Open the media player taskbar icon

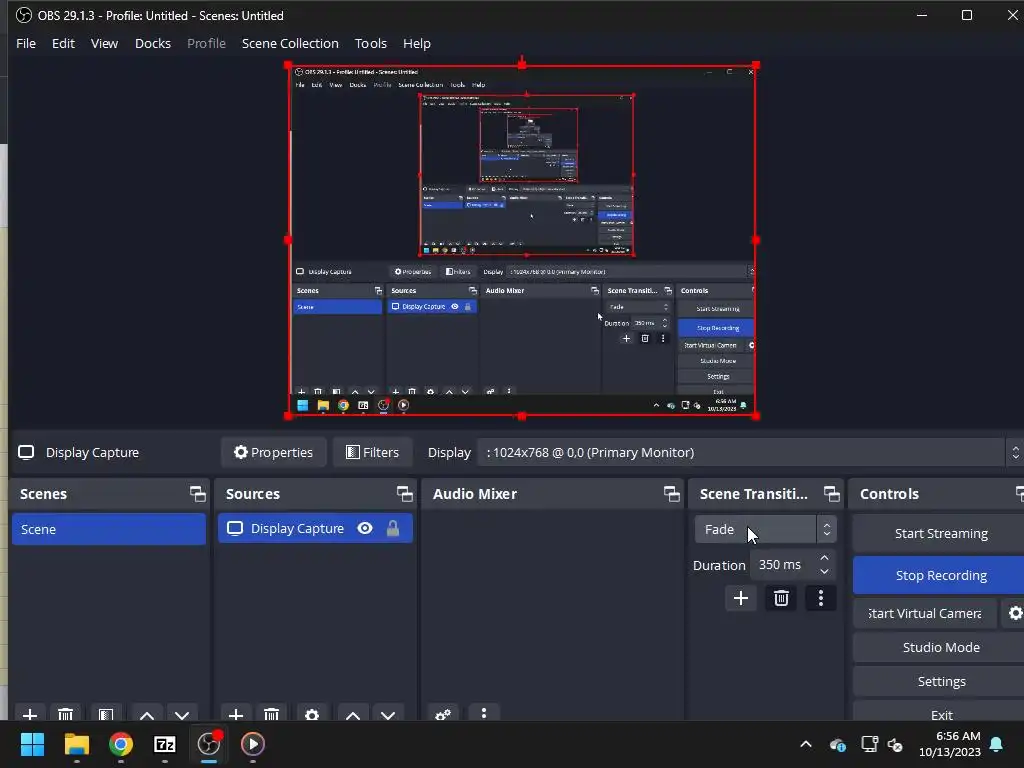(253, 744)
